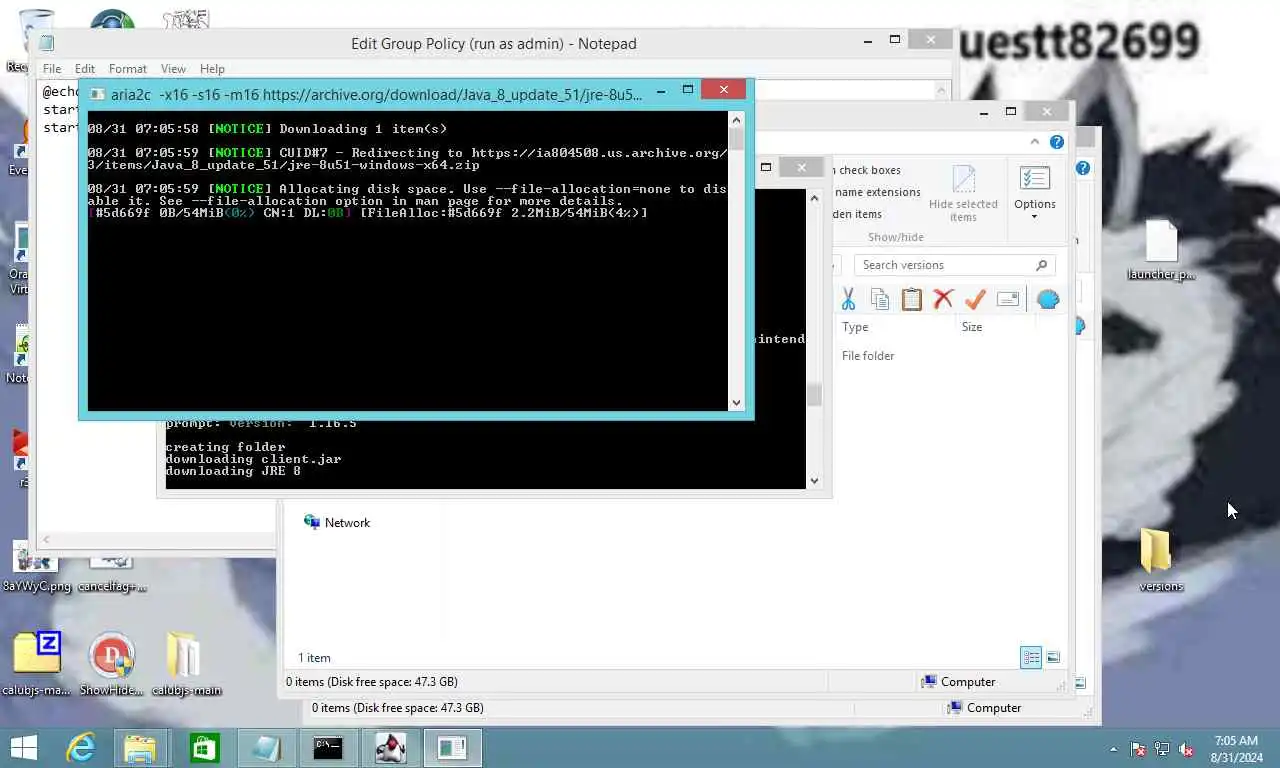The width and height of the screenshot is (1280, 768).
Task: Show hidden tray icons arrow
Action: 1113,749
